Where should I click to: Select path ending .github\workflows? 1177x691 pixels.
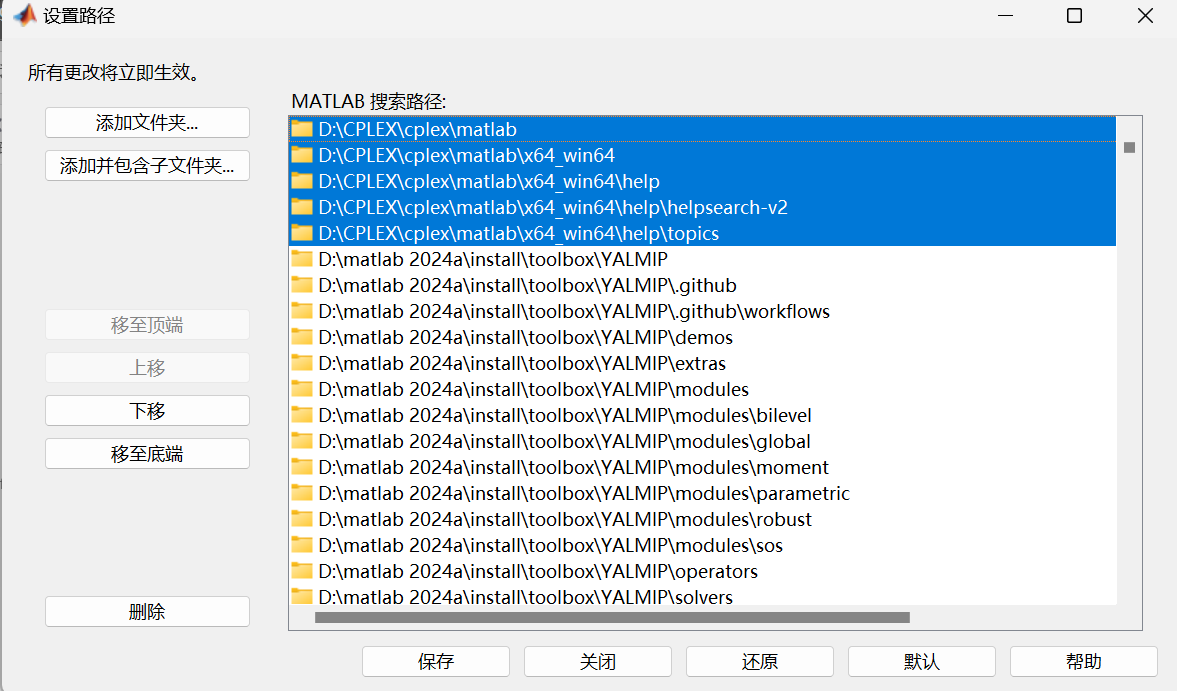pos(703,311)
